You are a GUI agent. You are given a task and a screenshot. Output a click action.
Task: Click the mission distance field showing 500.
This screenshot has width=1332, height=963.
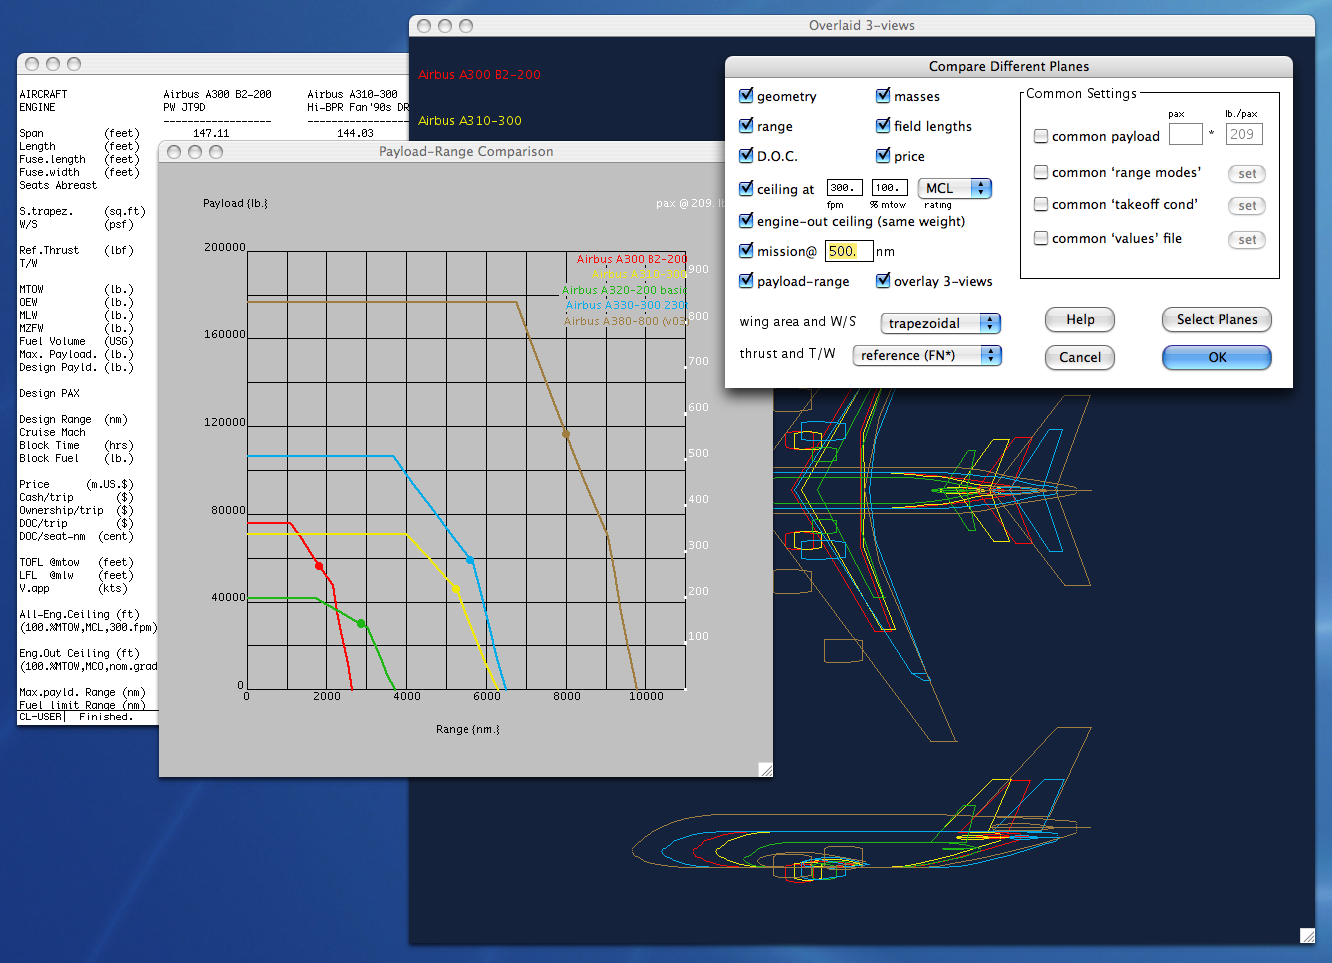click(x=849, y=251)
